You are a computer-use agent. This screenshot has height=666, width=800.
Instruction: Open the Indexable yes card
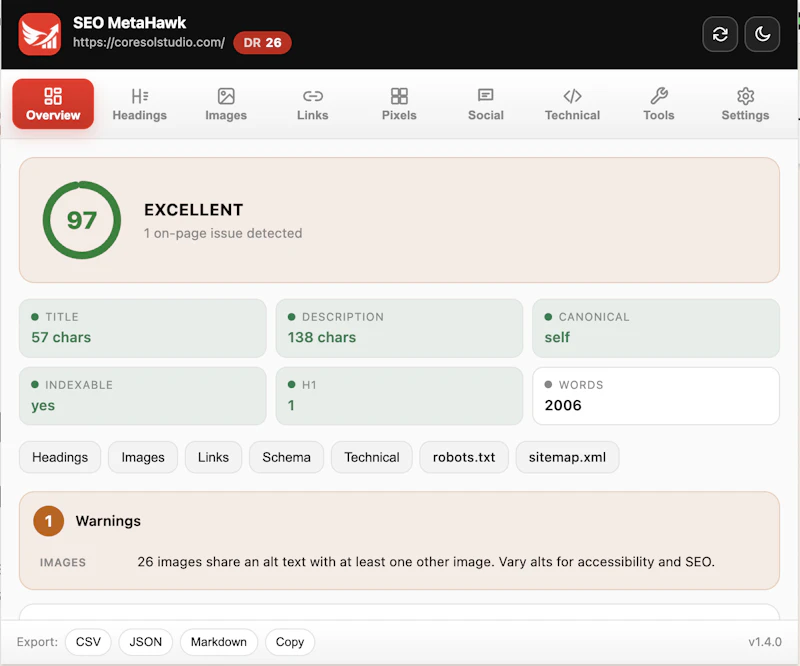[x=143, y=396]
